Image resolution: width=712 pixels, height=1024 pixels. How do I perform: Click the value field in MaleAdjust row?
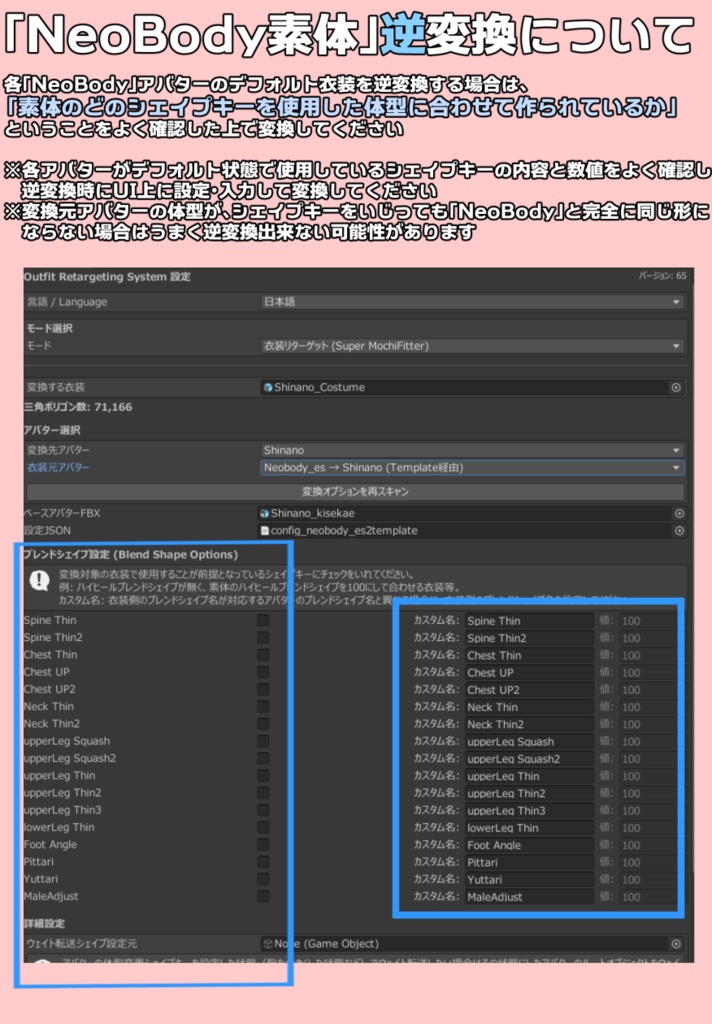tap(647, 897)
